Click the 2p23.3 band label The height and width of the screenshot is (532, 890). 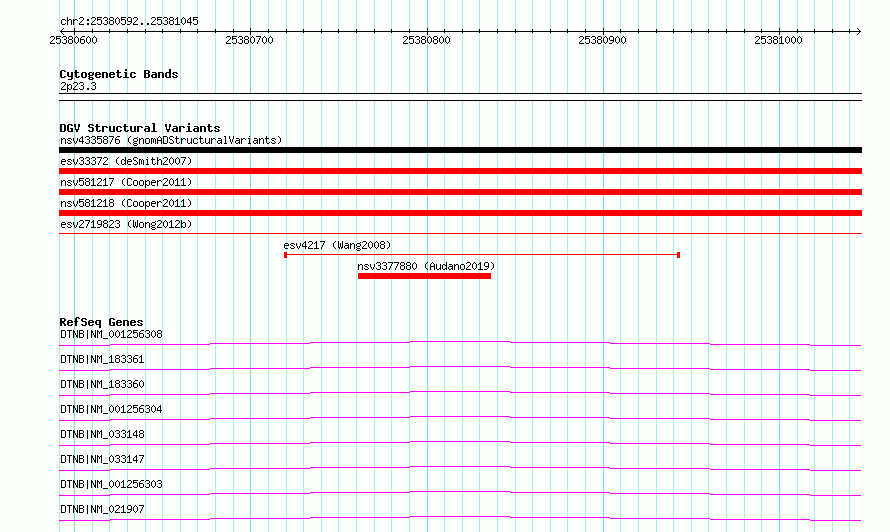(78, 86)
